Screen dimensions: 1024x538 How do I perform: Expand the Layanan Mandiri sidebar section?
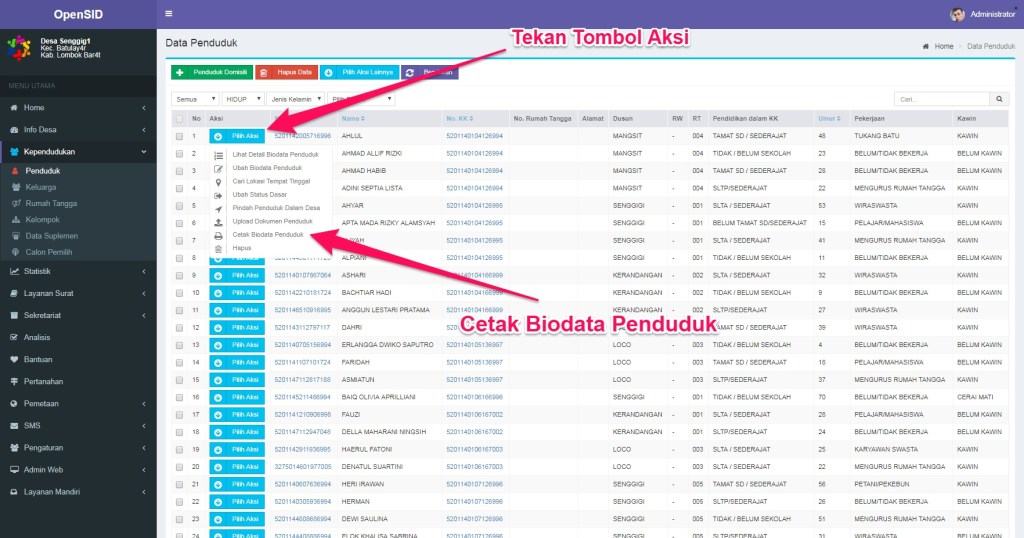[x=78, y=492]
